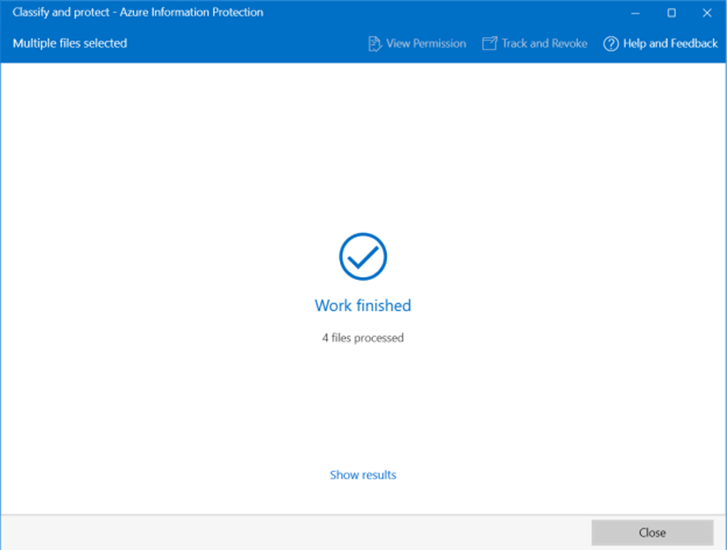Click the Track and Revoke label
This screenshot has height=550, width=727.
(544, 44)
